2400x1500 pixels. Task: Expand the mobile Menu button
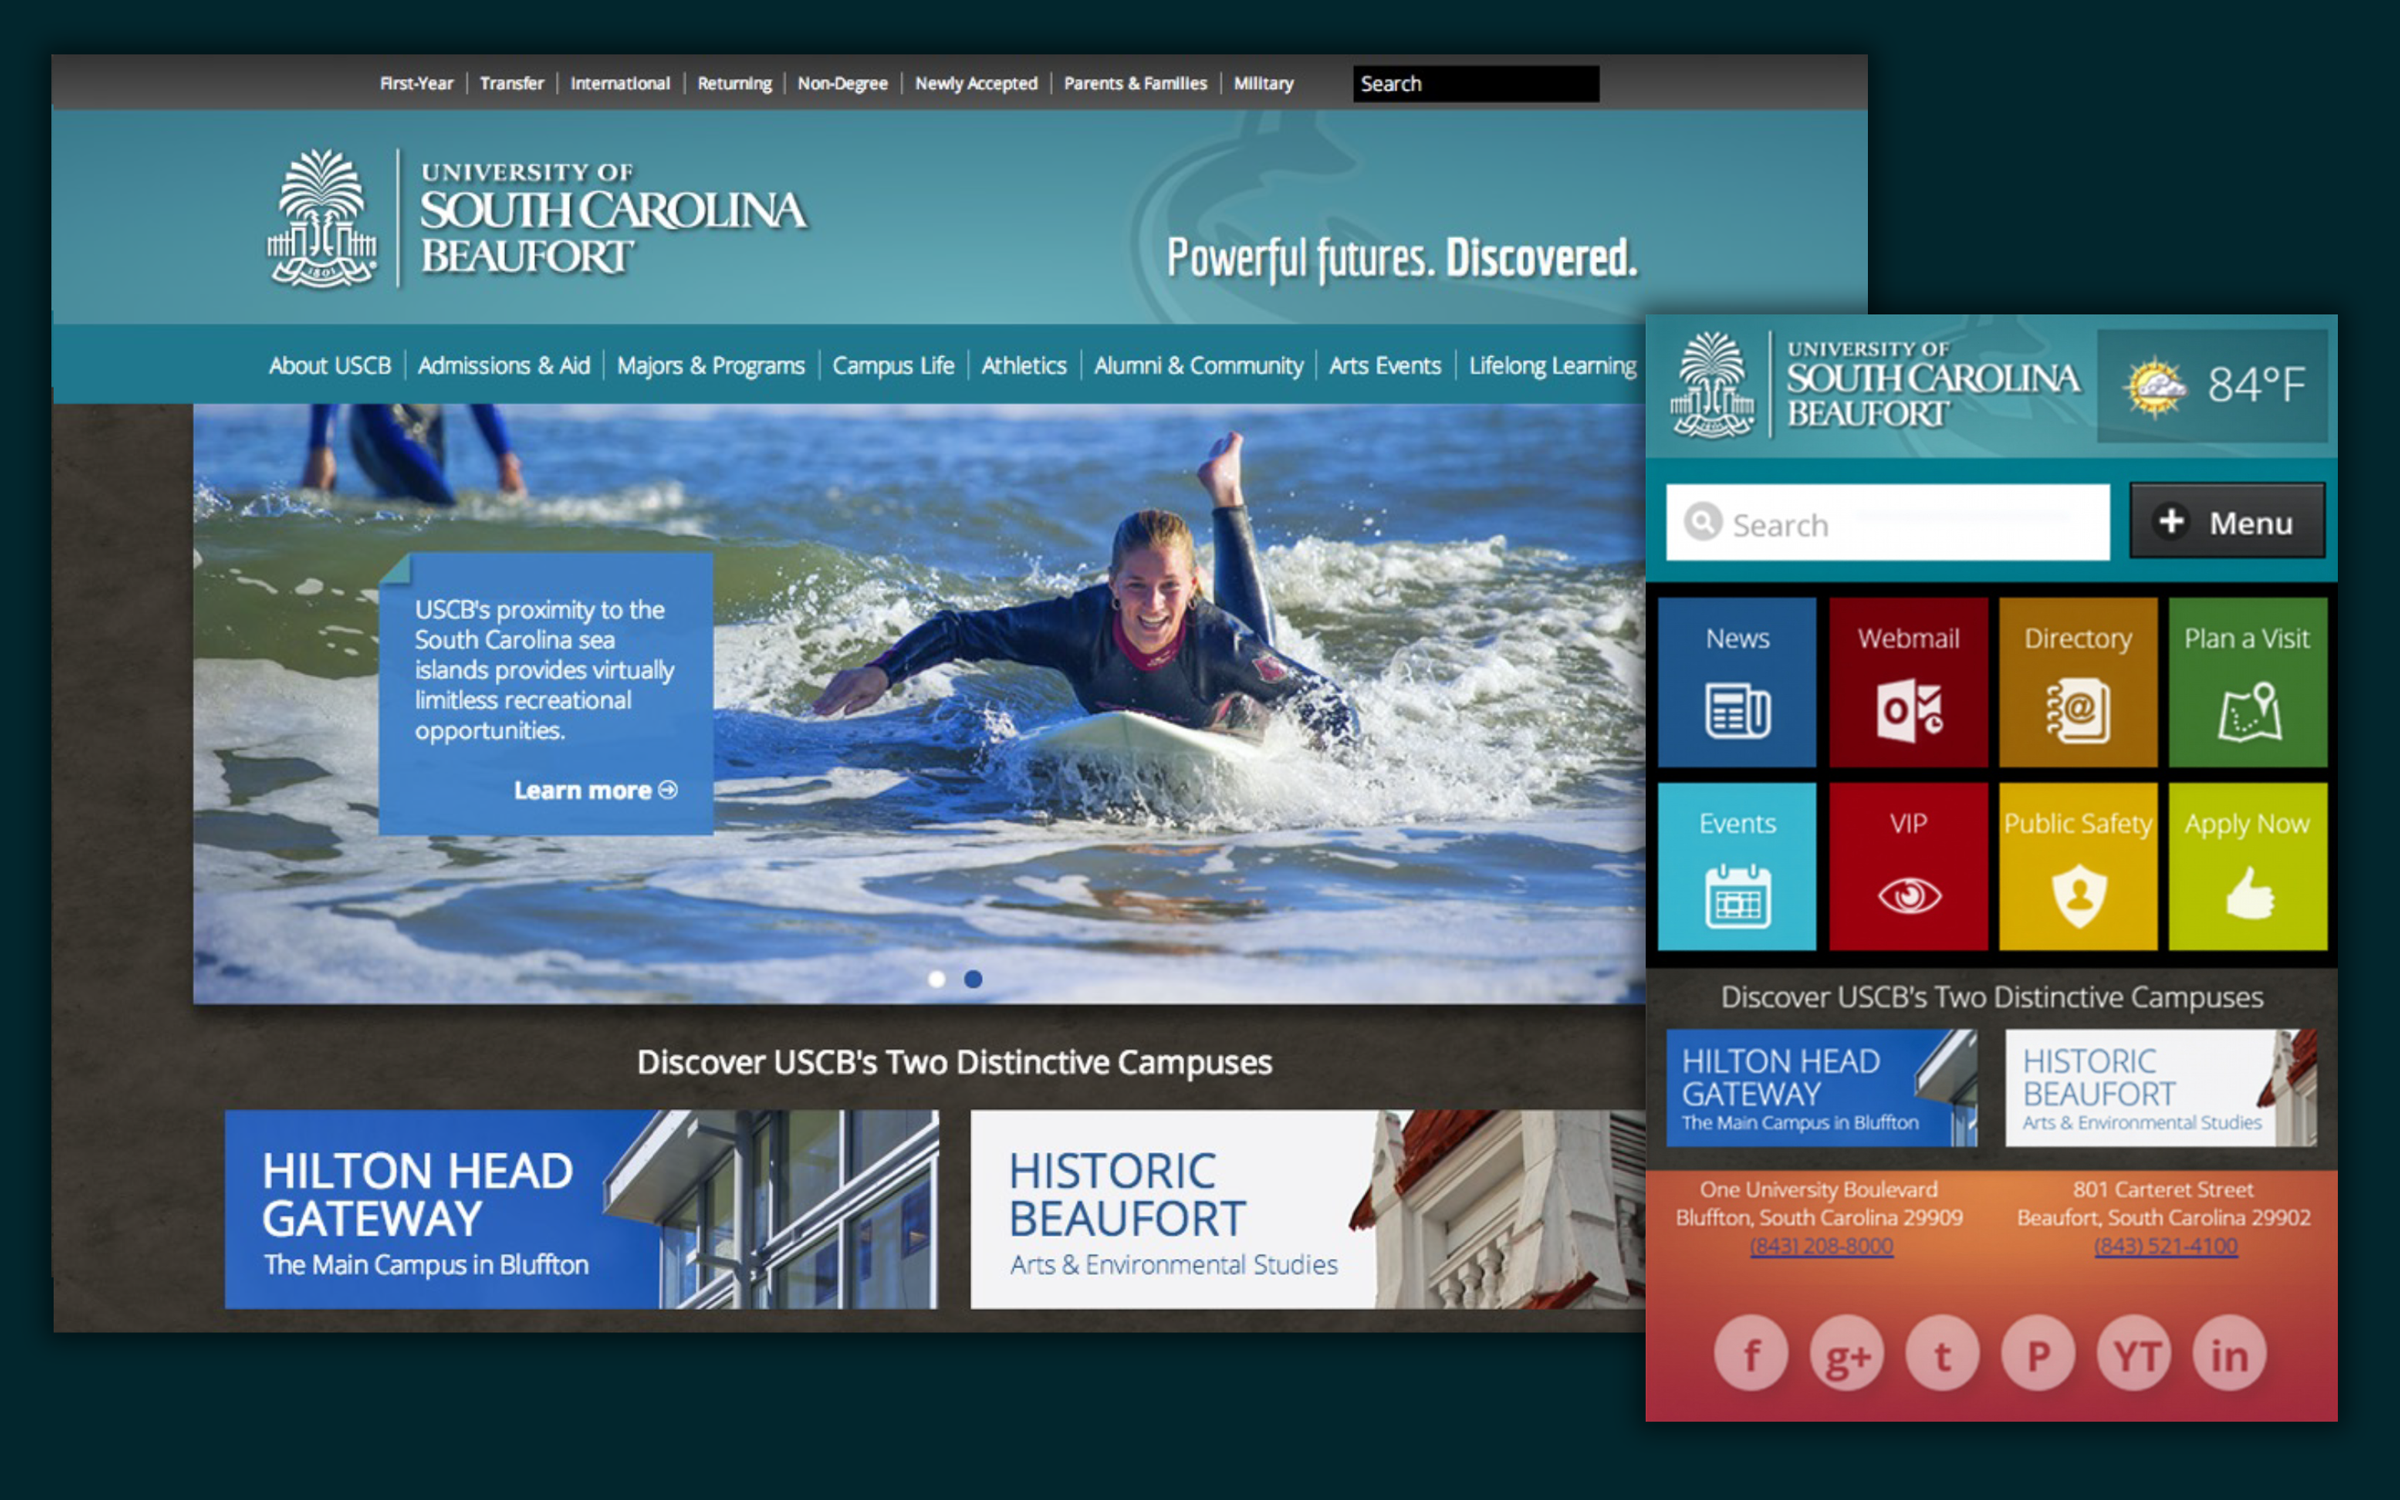pyautogui.click(x=2228, y=522)
